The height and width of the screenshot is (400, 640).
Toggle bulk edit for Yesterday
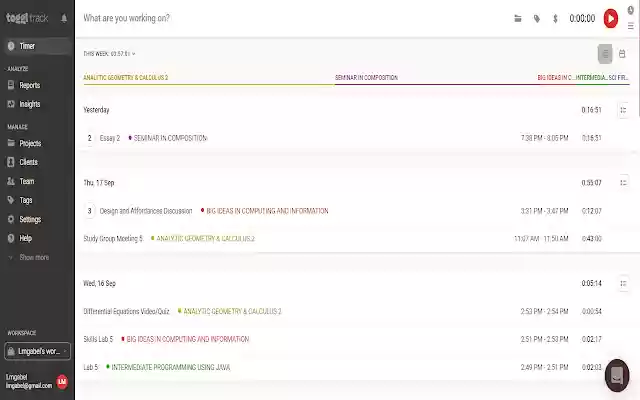click(x=623, y=110)
